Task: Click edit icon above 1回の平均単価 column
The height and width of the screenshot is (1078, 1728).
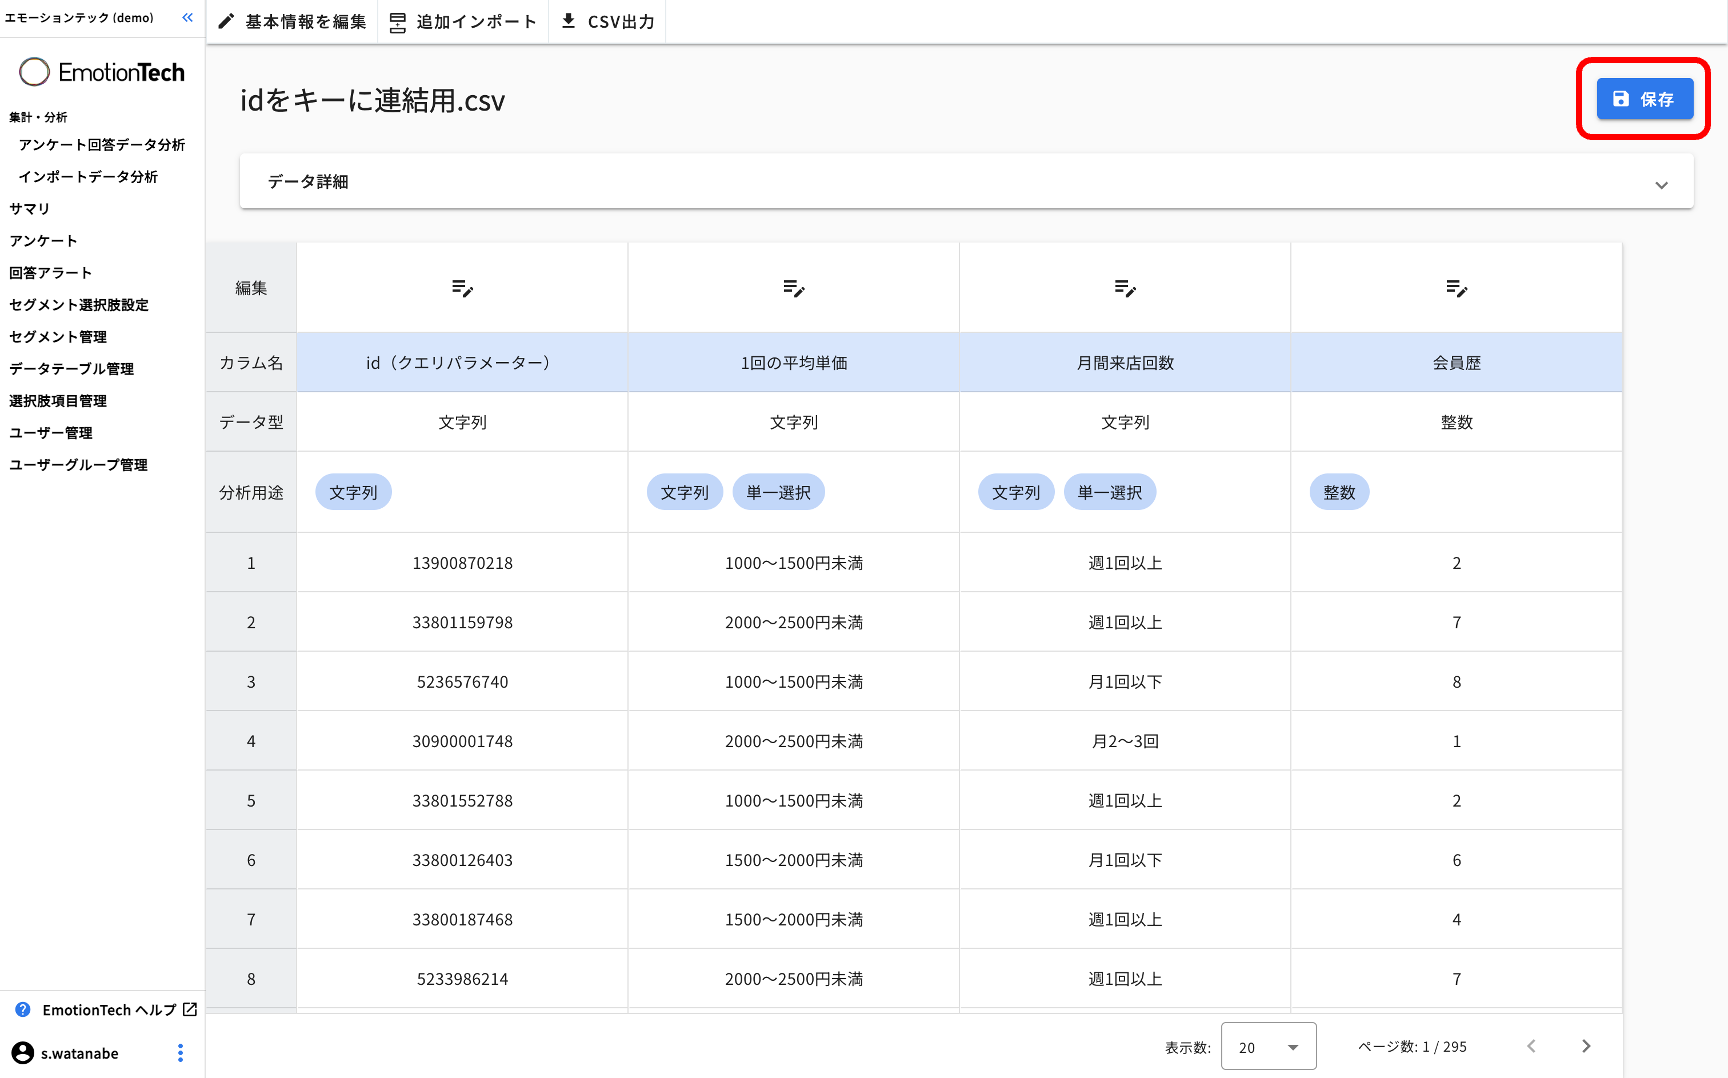Action: coord(794,289)
